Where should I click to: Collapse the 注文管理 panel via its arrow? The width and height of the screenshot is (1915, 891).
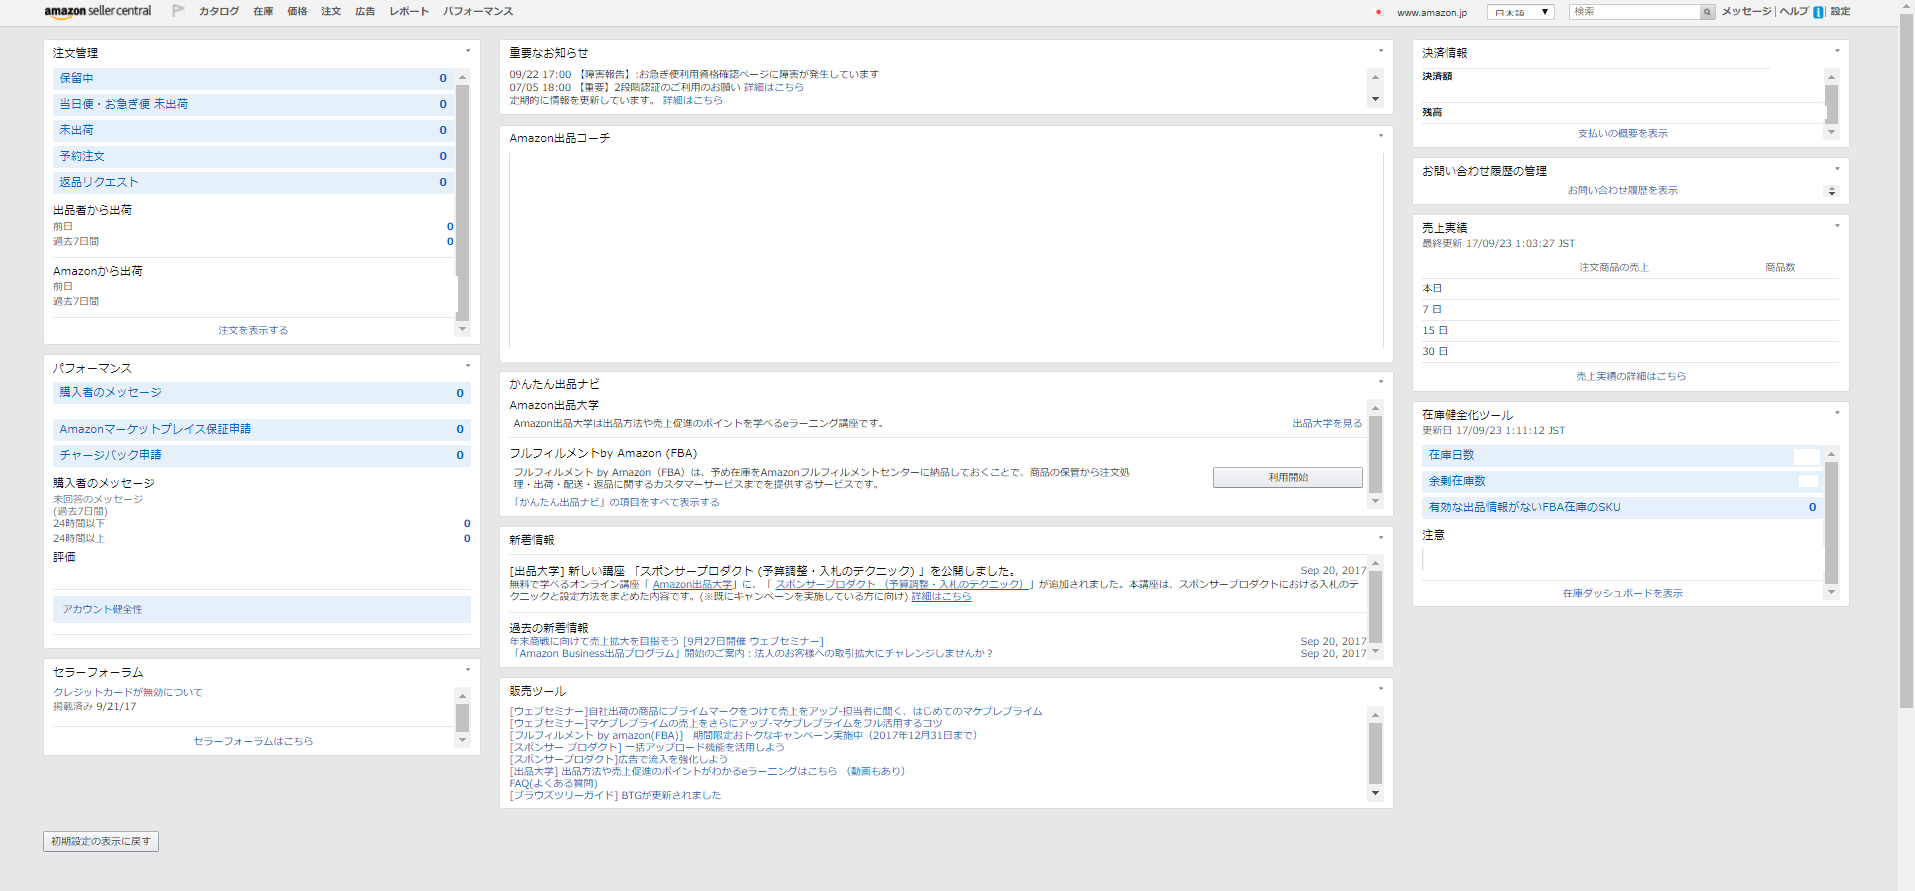(467, 51)
